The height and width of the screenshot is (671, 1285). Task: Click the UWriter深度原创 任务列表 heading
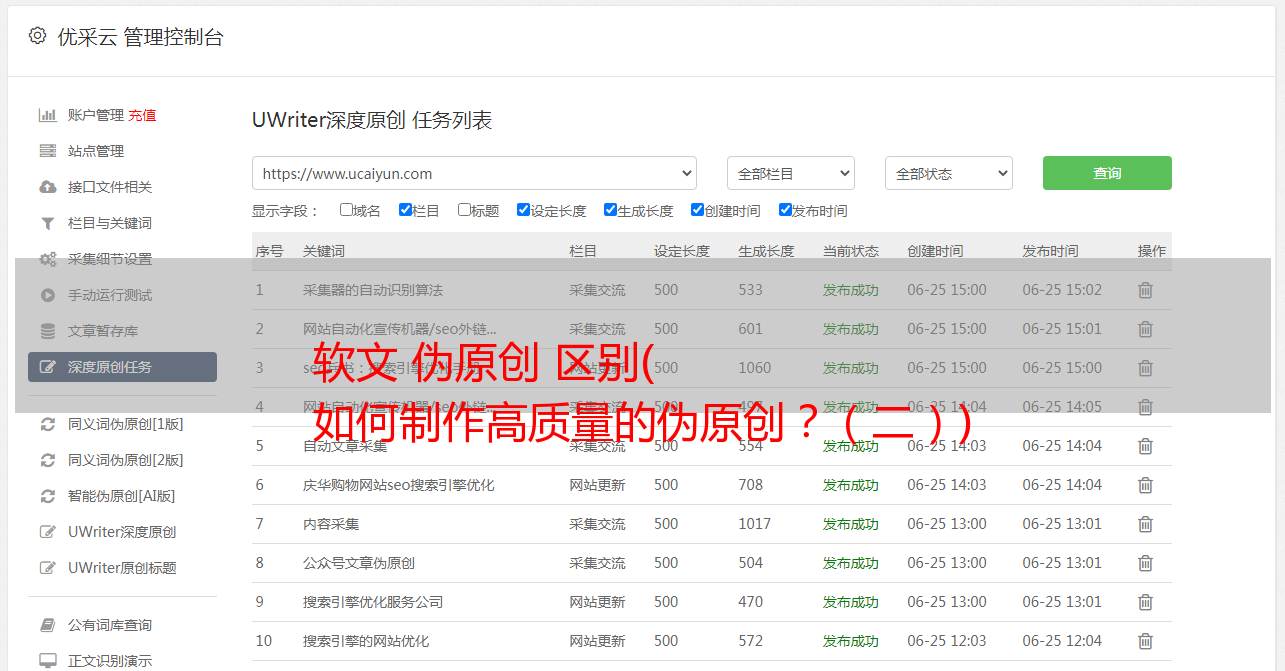click(x=372, y=120)
